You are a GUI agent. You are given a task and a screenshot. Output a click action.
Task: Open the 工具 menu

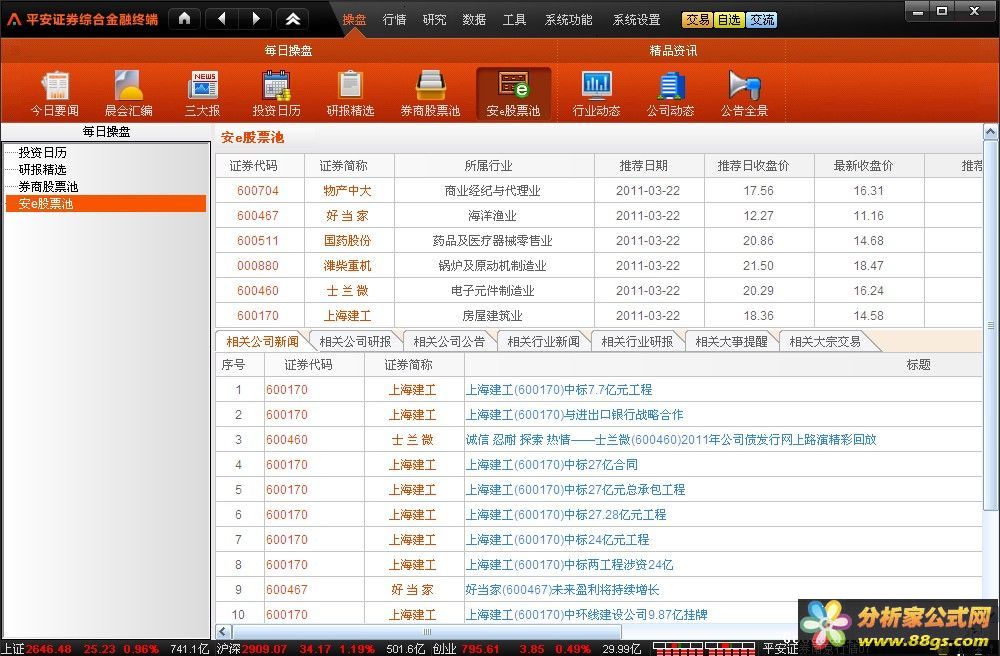pyautogui.click(x=514, y=20)
